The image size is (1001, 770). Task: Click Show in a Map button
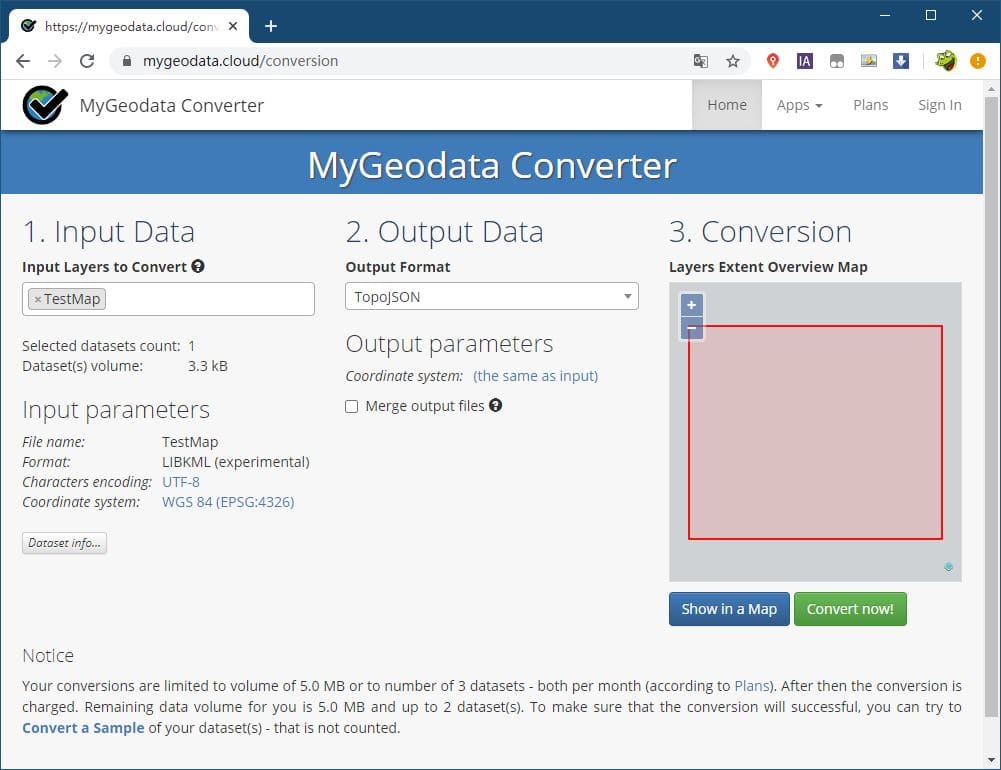pyautogui.click(x=729, y=609)
